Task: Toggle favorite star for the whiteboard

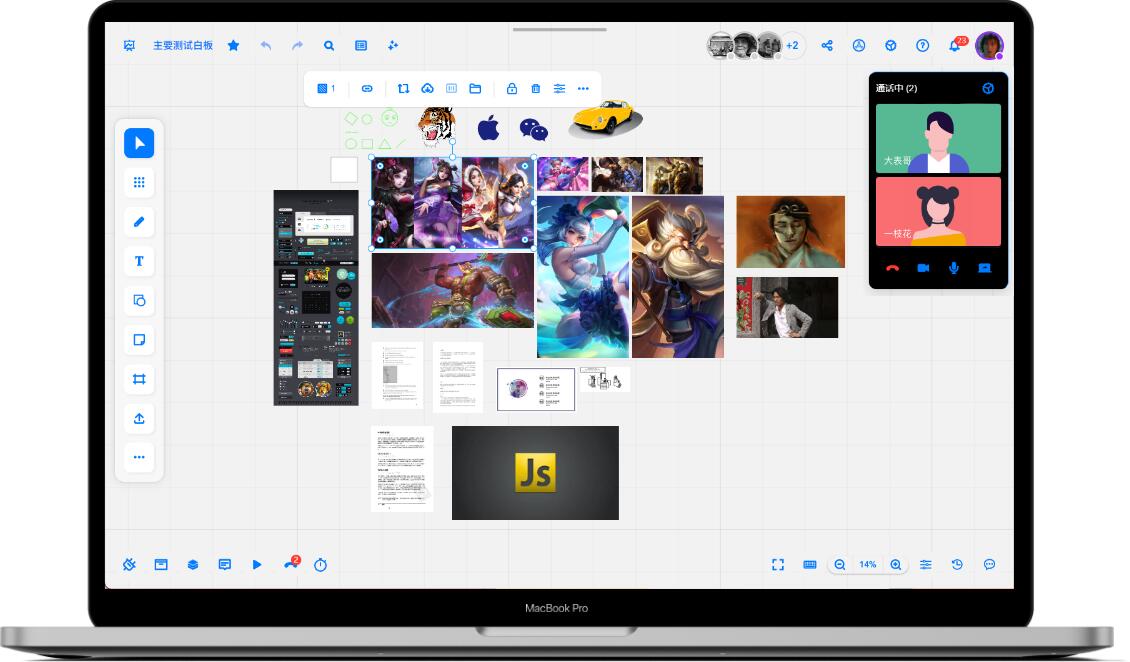Action: tap(233, 46)
